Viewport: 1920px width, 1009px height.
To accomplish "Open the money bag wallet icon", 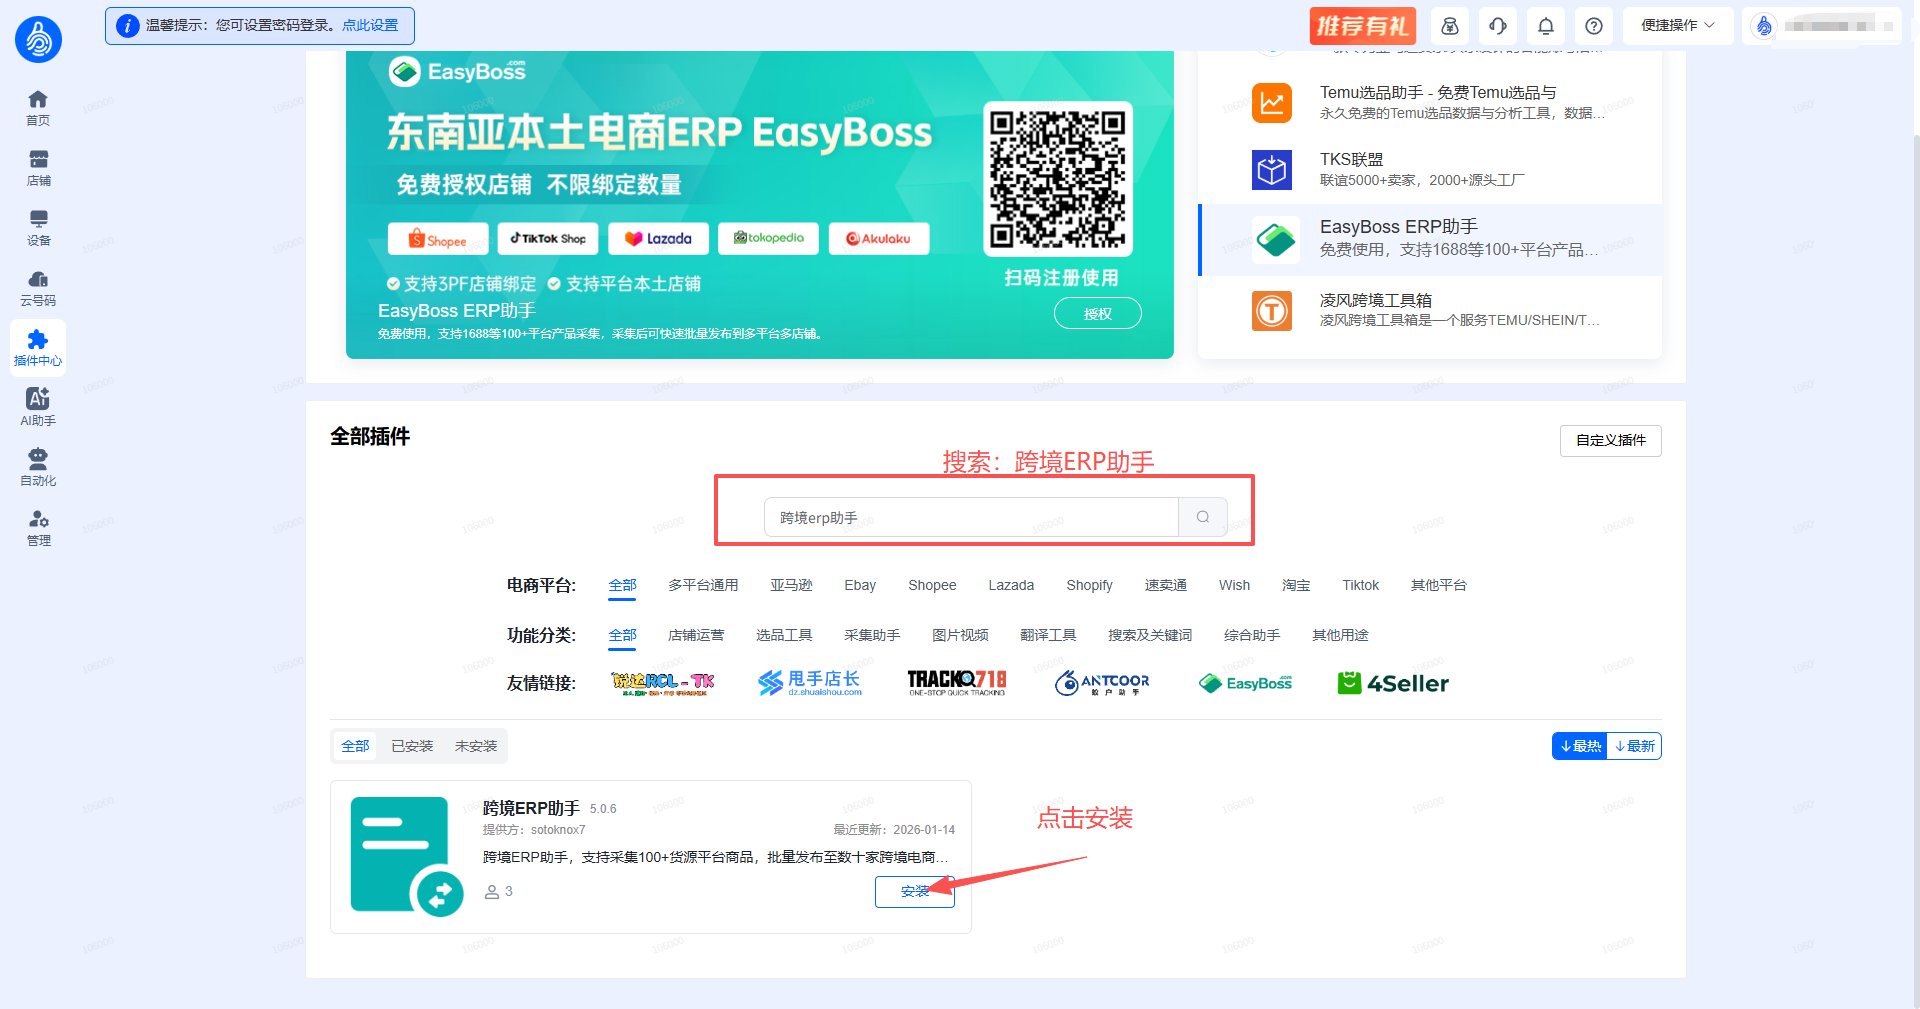I will coord(1450,26).
